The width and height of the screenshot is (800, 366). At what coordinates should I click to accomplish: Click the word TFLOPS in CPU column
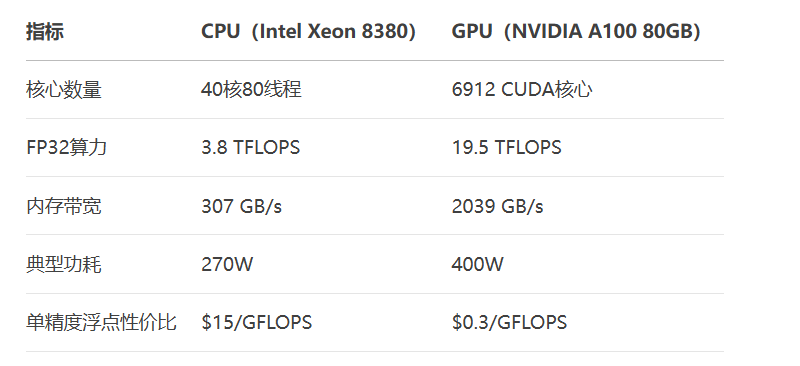pyautogui.click(x=266, y=148)
